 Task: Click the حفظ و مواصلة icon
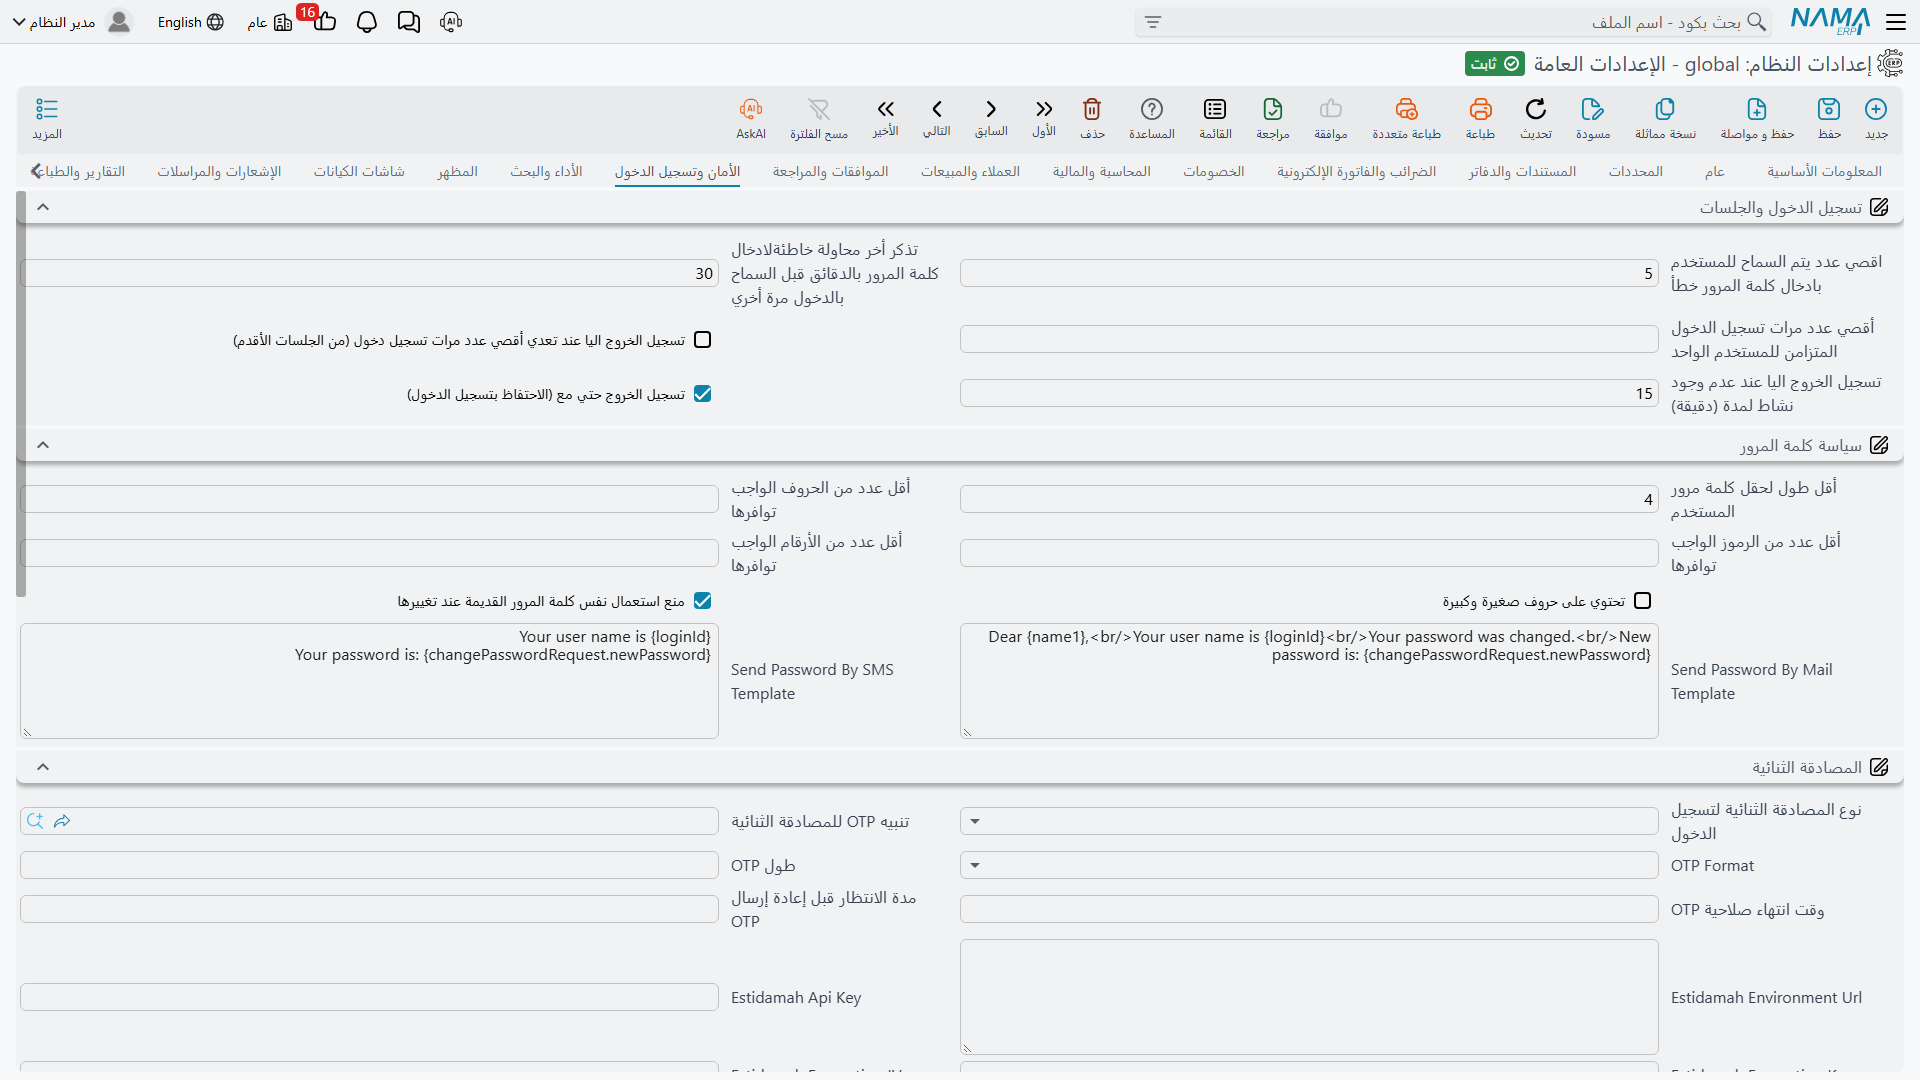[x=1757, y=109]
